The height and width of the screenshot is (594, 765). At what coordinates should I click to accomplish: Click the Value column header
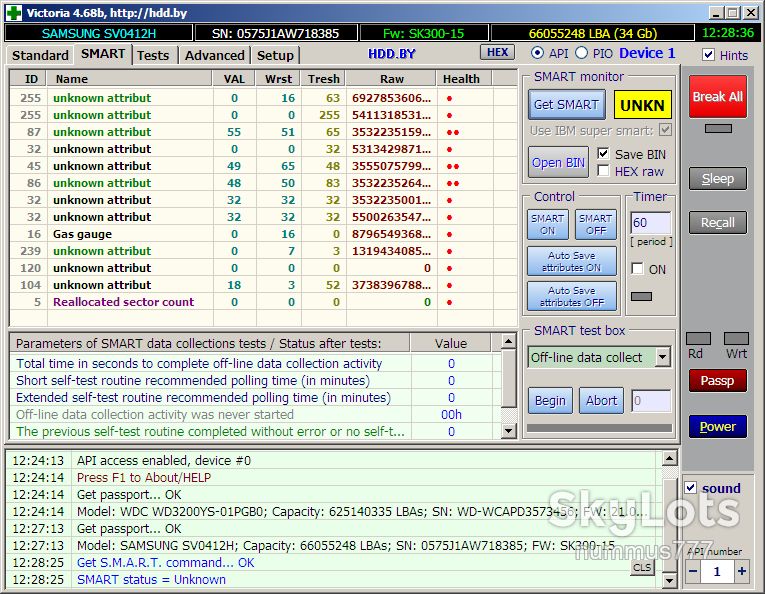coord(451,343)
